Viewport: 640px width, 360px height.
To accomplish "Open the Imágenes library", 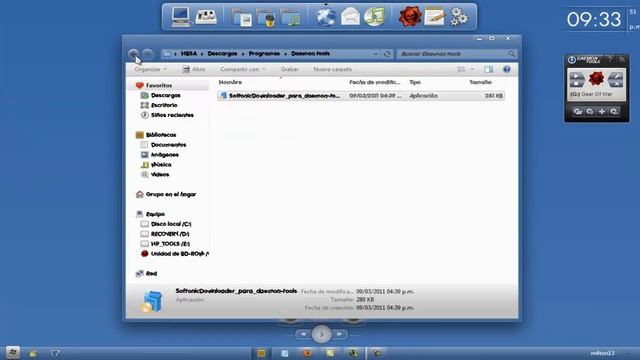I will [x=164, y=155].
